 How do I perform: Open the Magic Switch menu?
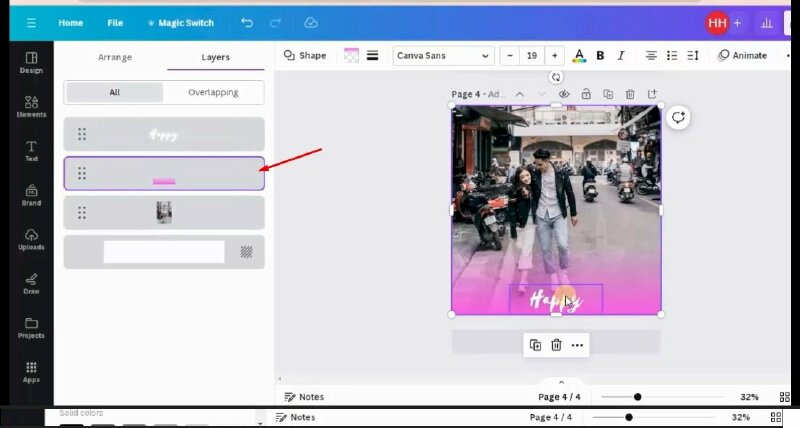180,22
